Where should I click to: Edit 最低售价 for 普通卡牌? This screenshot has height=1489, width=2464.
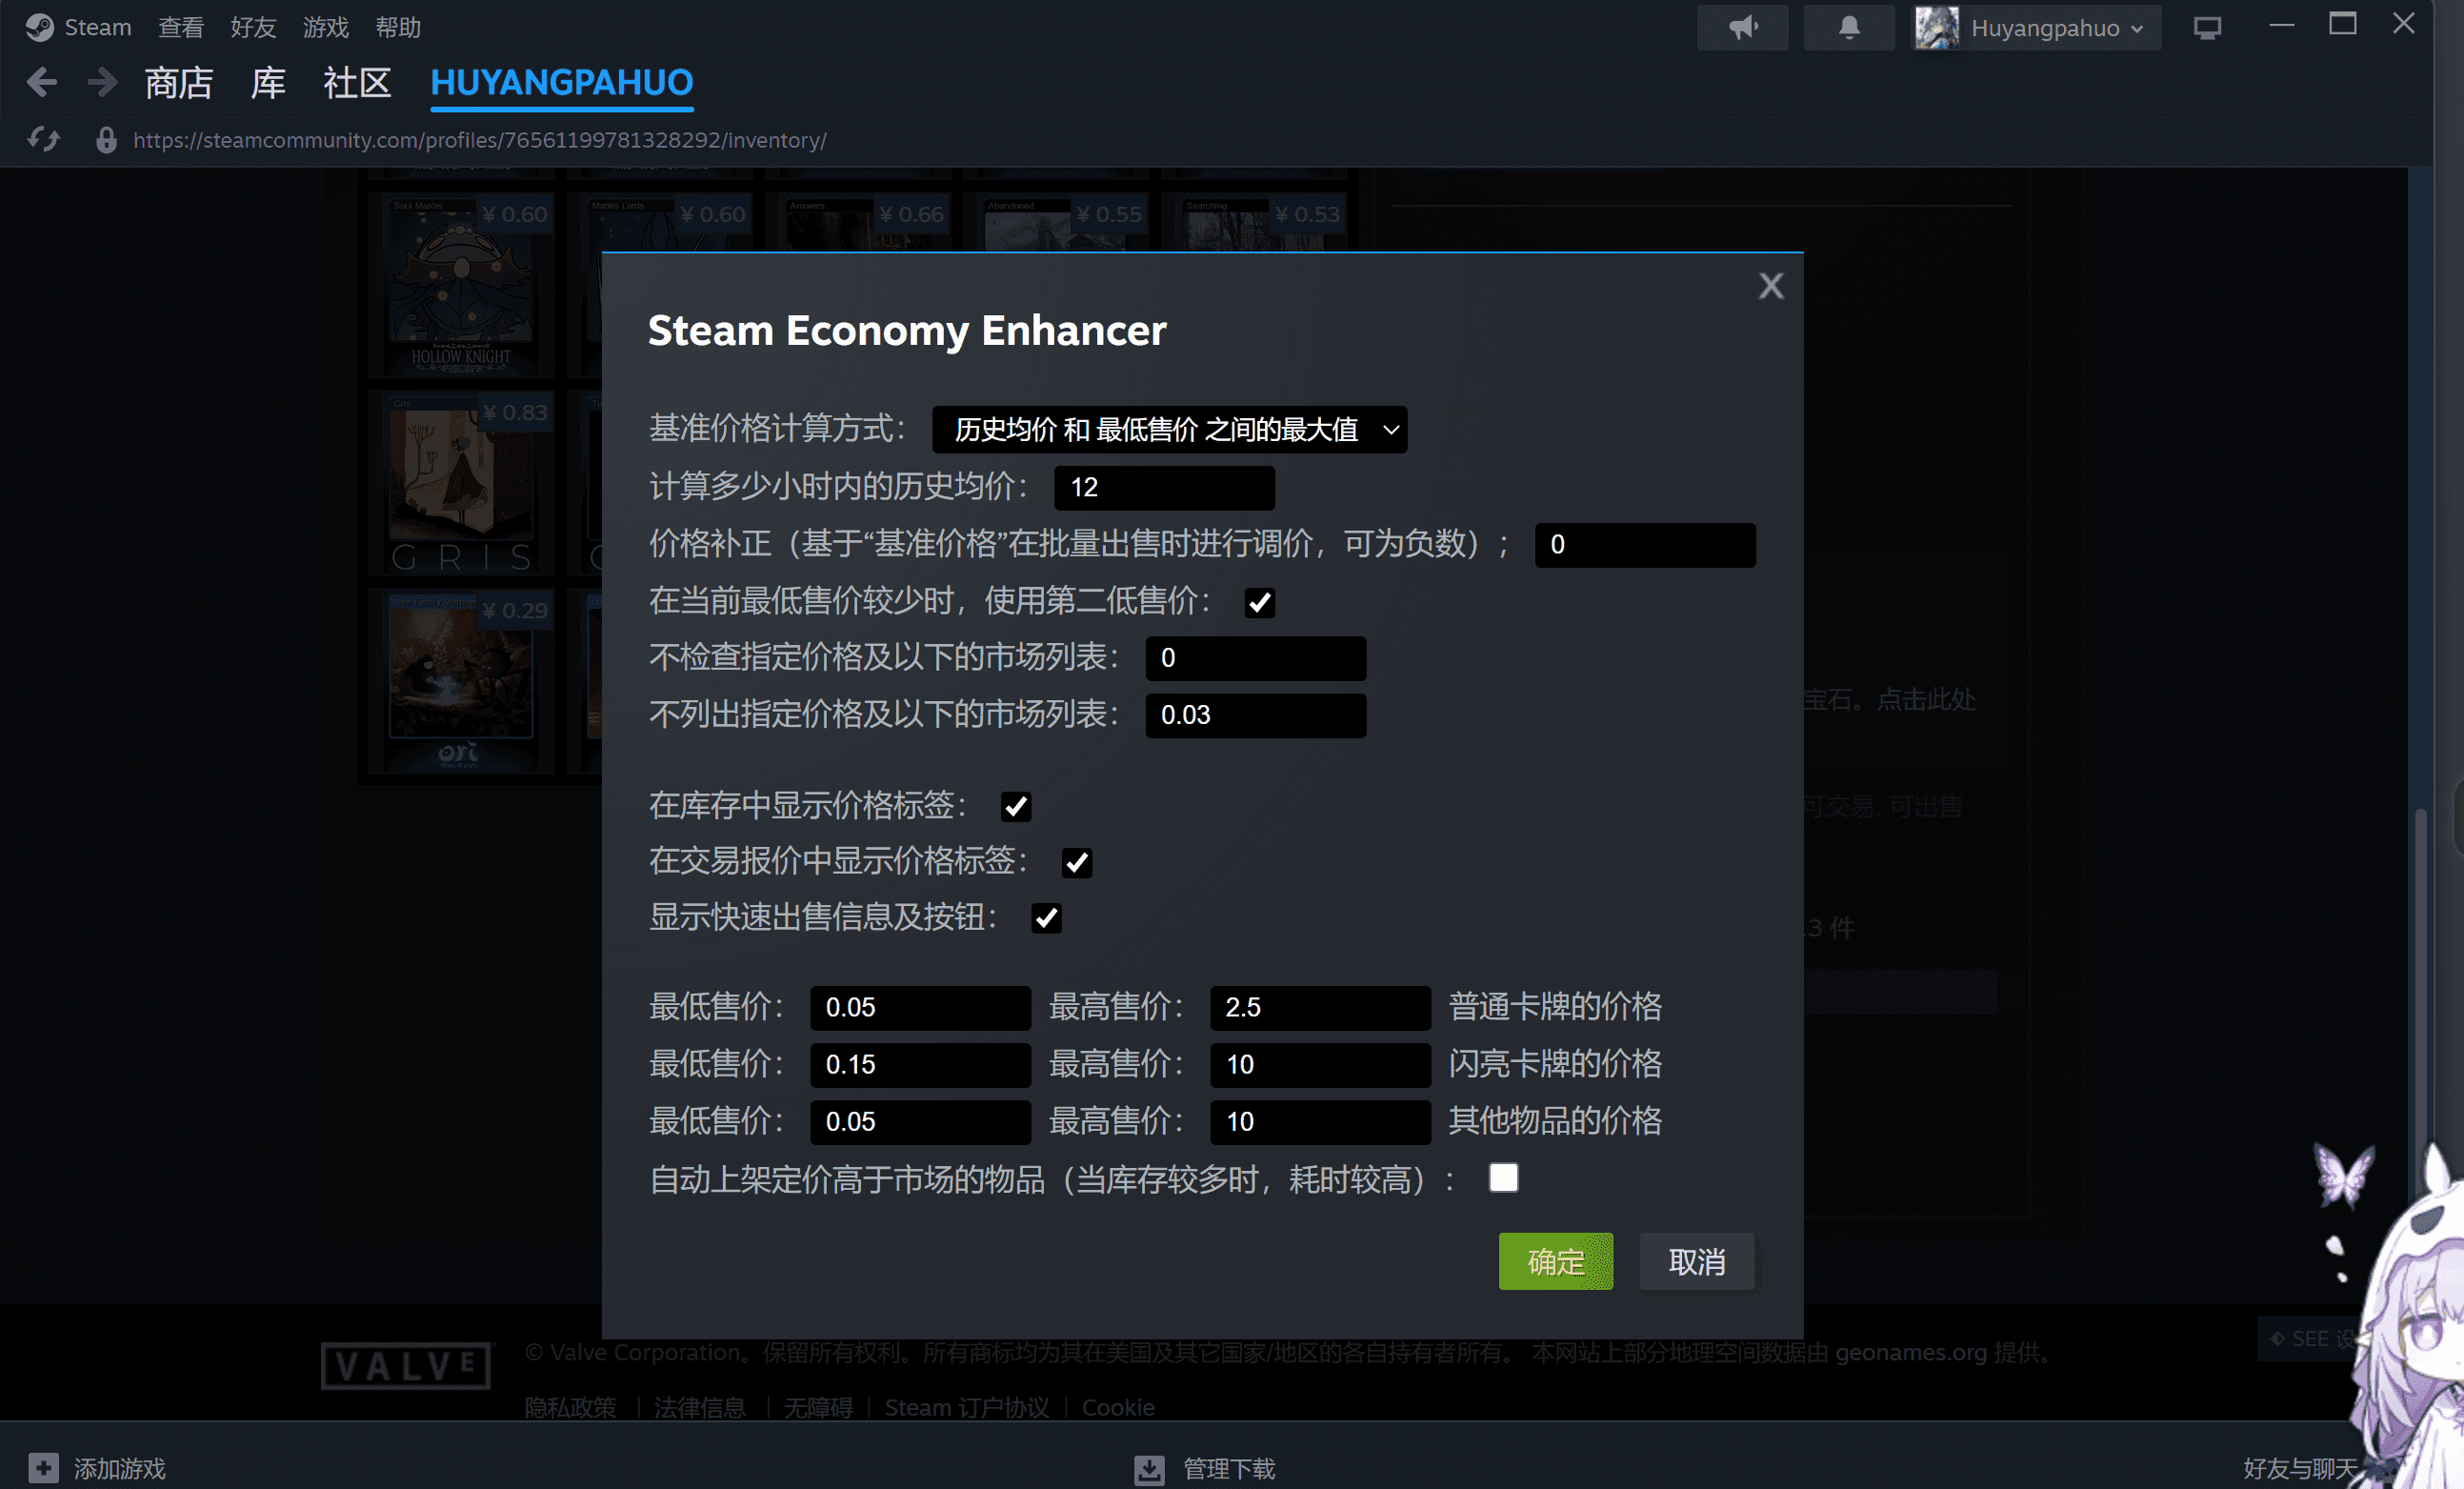pyautogui.click(x=920, y=1008)
